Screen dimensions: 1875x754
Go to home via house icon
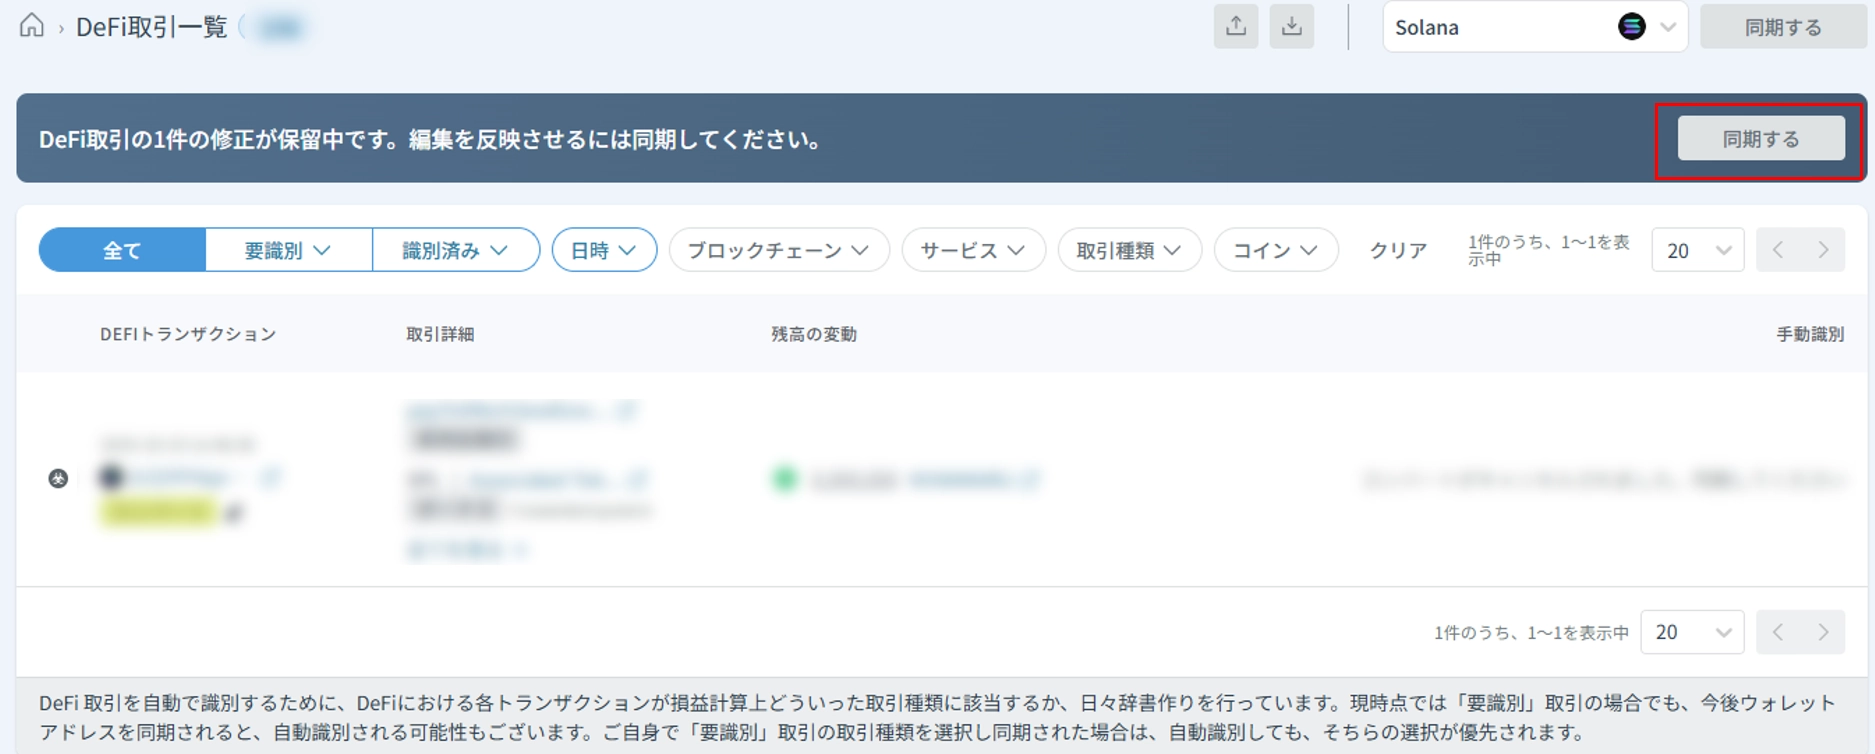tap(32, 26)
